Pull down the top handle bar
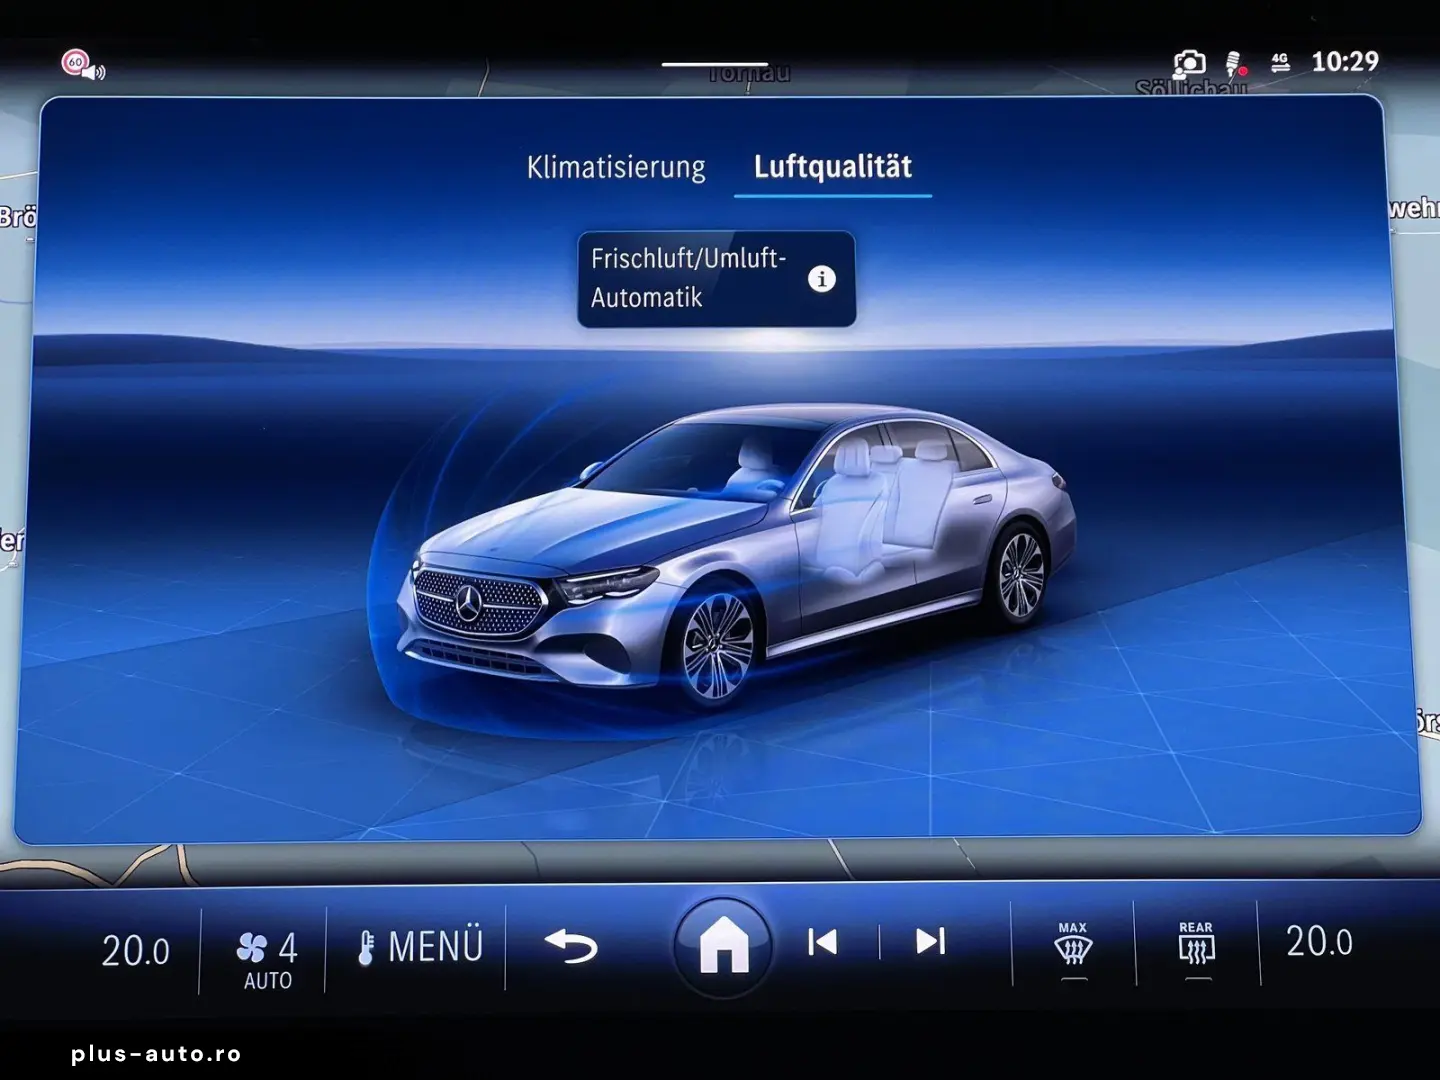This screenshot has width=1440, height=1080. pyautogui.click(x=715, y=65)
